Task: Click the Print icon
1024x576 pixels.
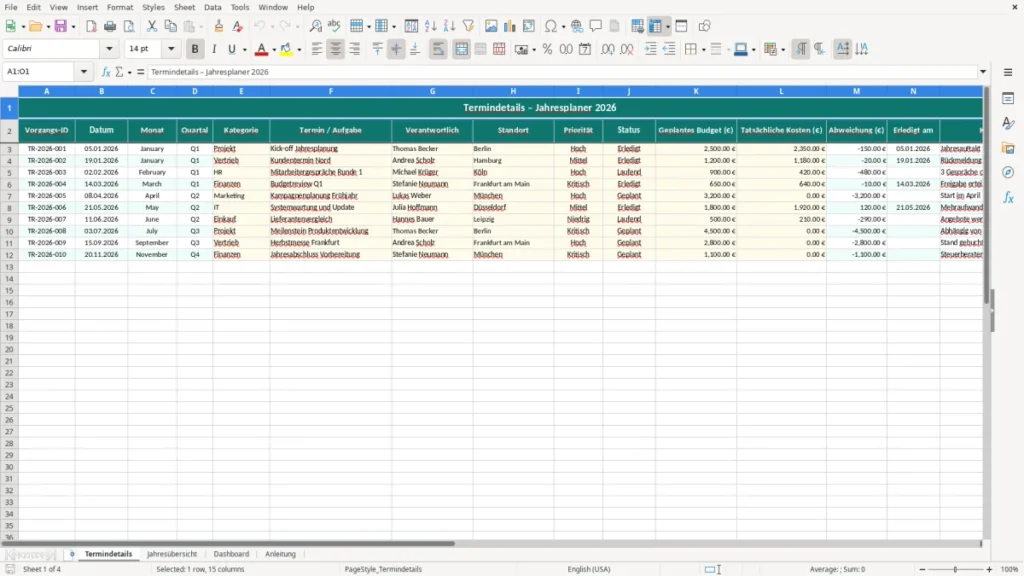Action: click(110, 26)
